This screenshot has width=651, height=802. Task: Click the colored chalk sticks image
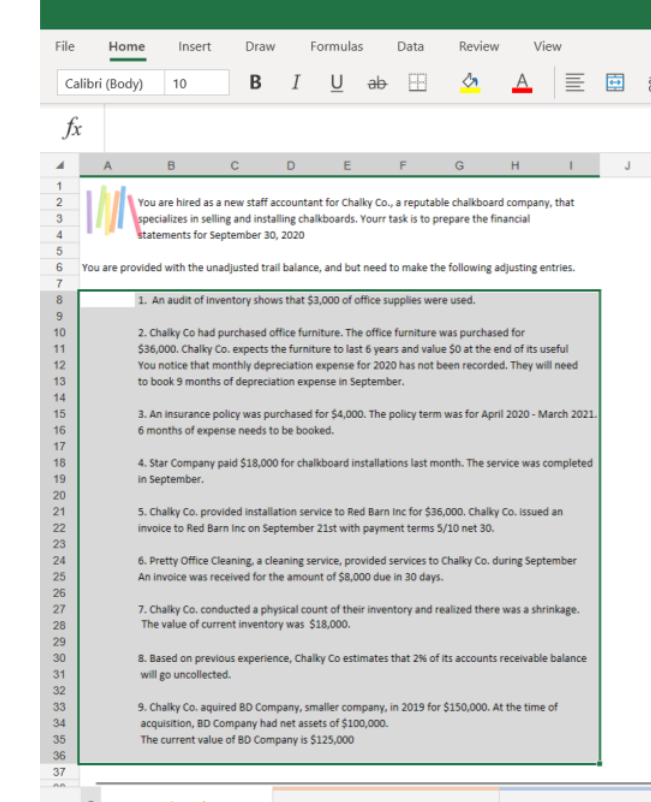tap(113, 211)
